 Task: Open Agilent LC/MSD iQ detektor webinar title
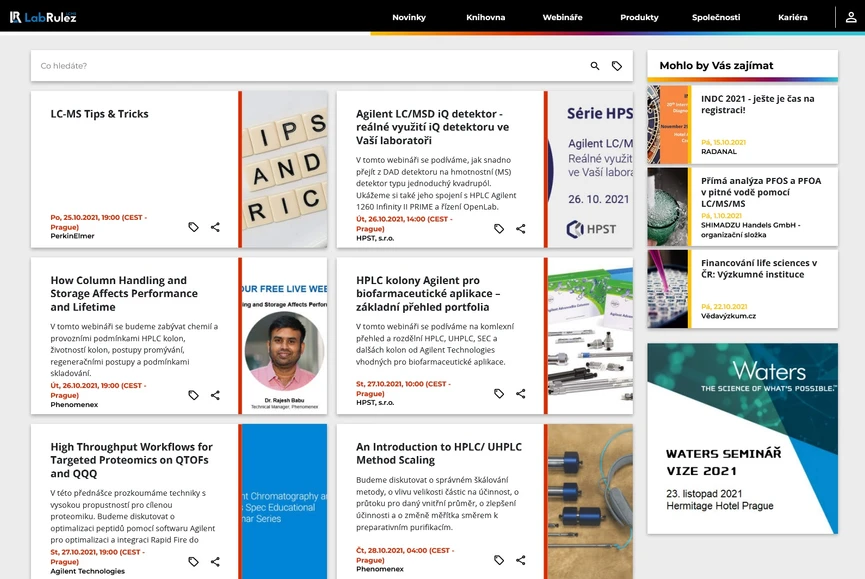click(432, 127)
